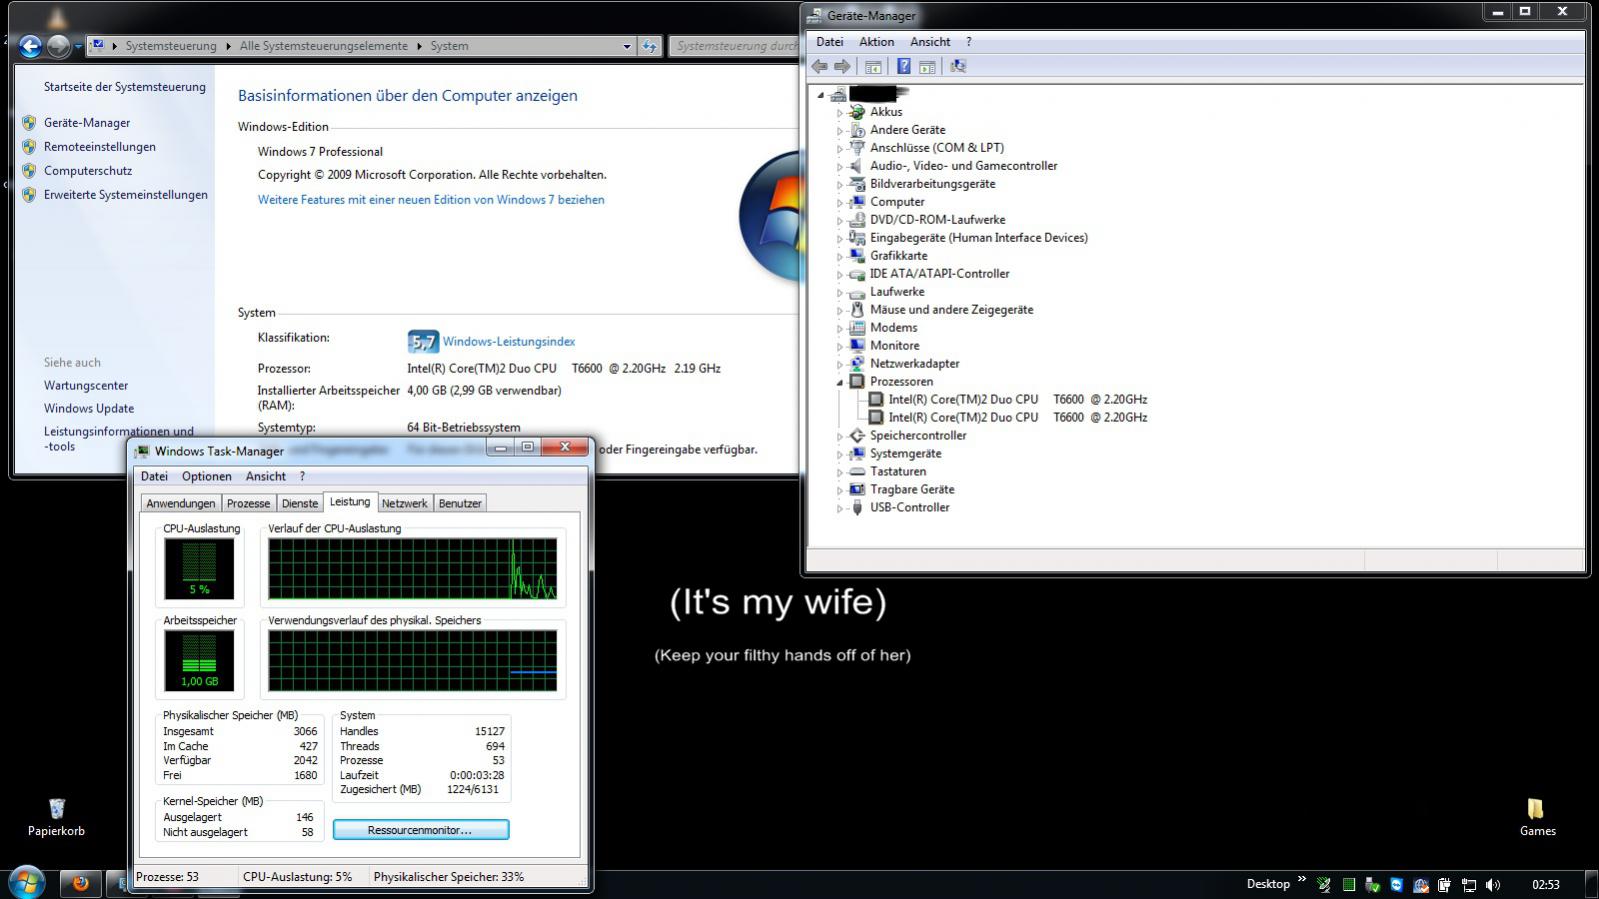Expand the Akkus node
Viewport: 1599px width, 899px height.
tap(840, 112)
